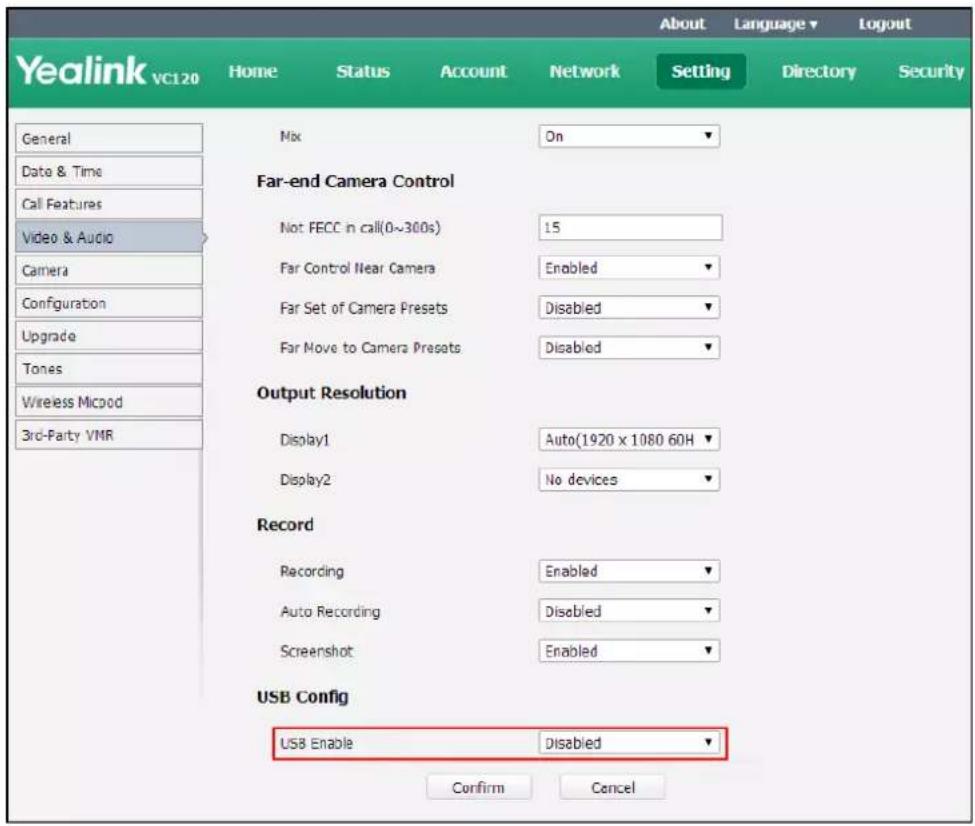Click the Far-end Camera Control heading
Screen dimensions: 975x826
(355, 182)
